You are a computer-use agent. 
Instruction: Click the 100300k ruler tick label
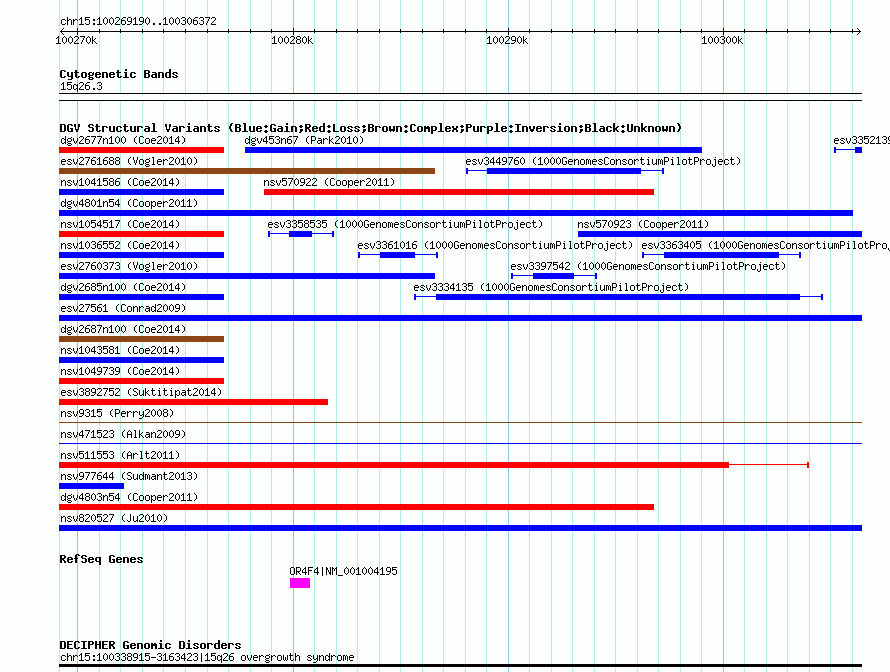click(x=722, y=40)
